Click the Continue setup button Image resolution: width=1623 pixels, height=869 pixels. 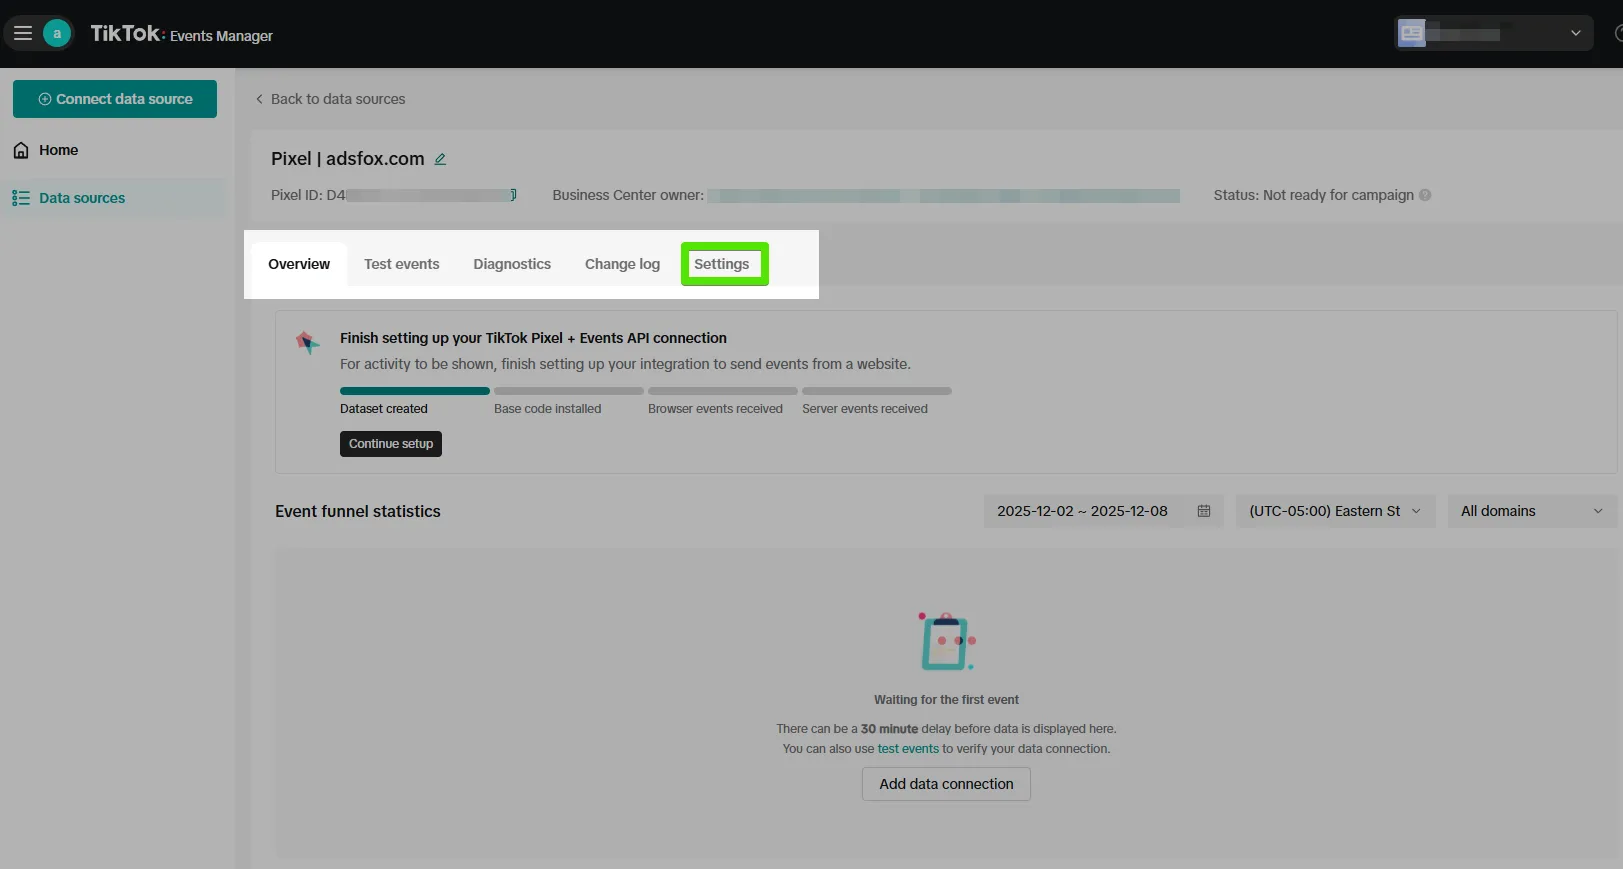pyautogui.click(x=391, y=444)
